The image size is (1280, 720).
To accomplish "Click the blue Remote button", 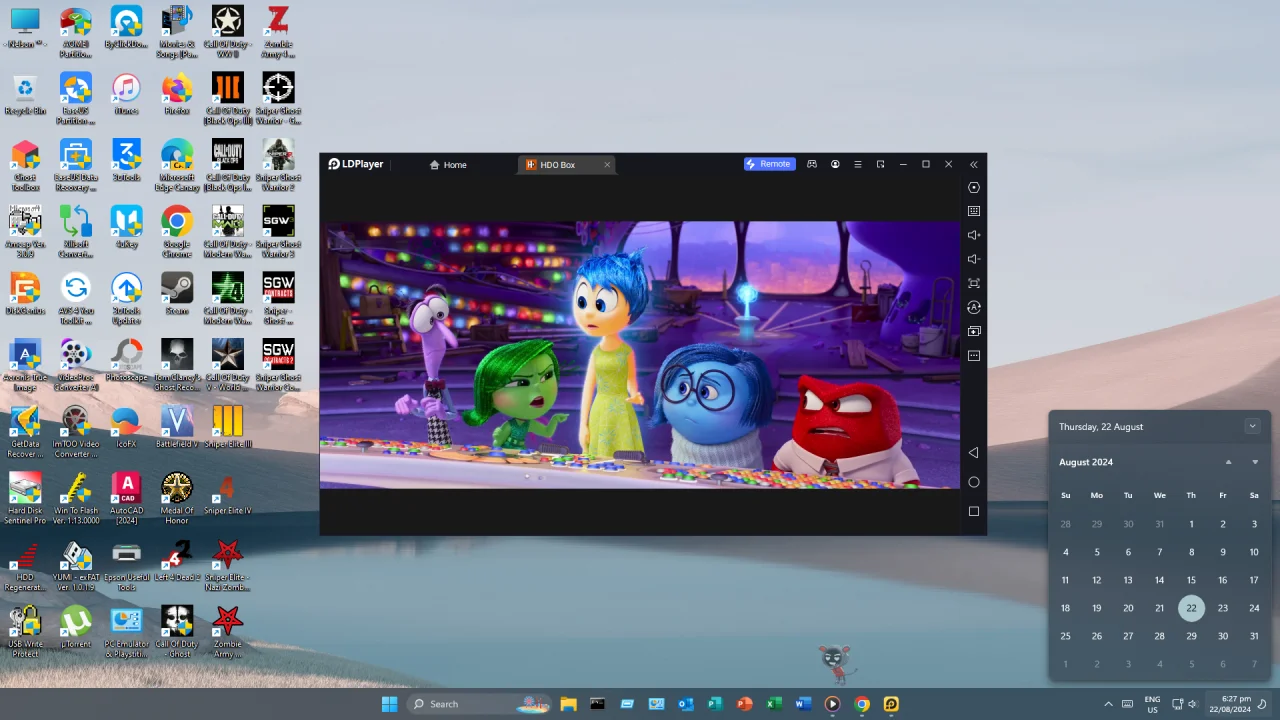I will click(769, 164).
